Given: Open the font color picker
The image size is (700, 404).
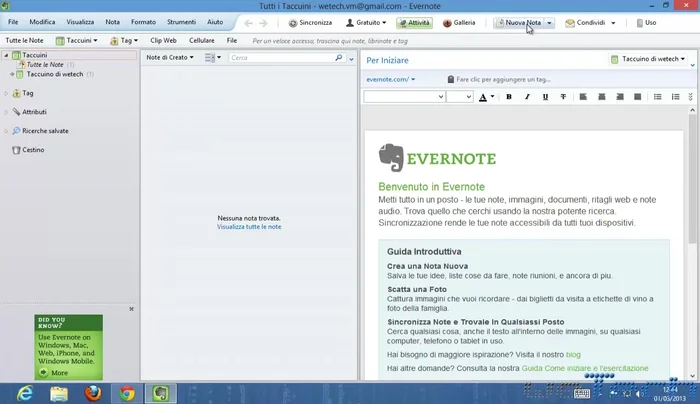Looking at the screenshot, I should [x=486, y=97].
